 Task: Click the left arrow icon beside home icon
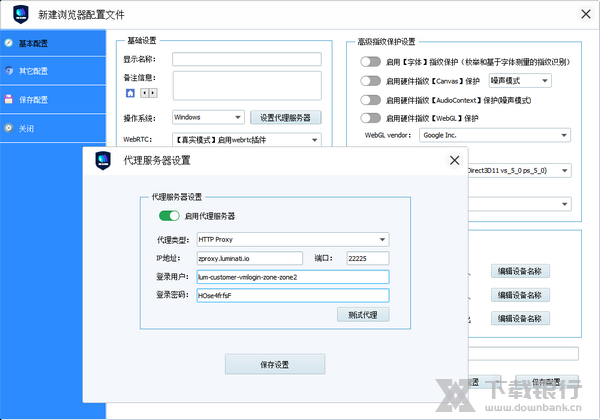(144, 93)
